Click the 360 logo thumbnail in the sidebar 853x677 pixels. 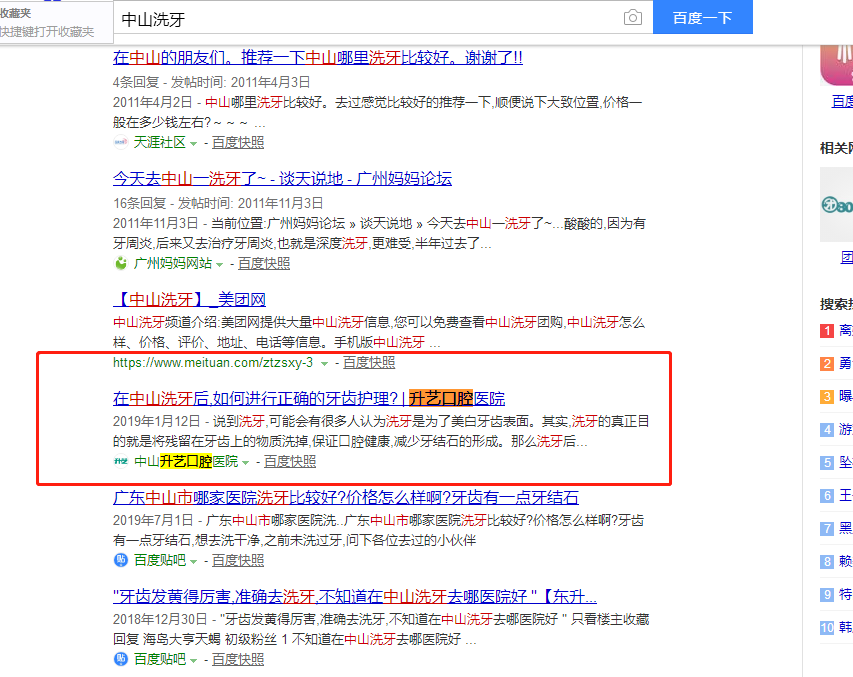coord(837,205)
